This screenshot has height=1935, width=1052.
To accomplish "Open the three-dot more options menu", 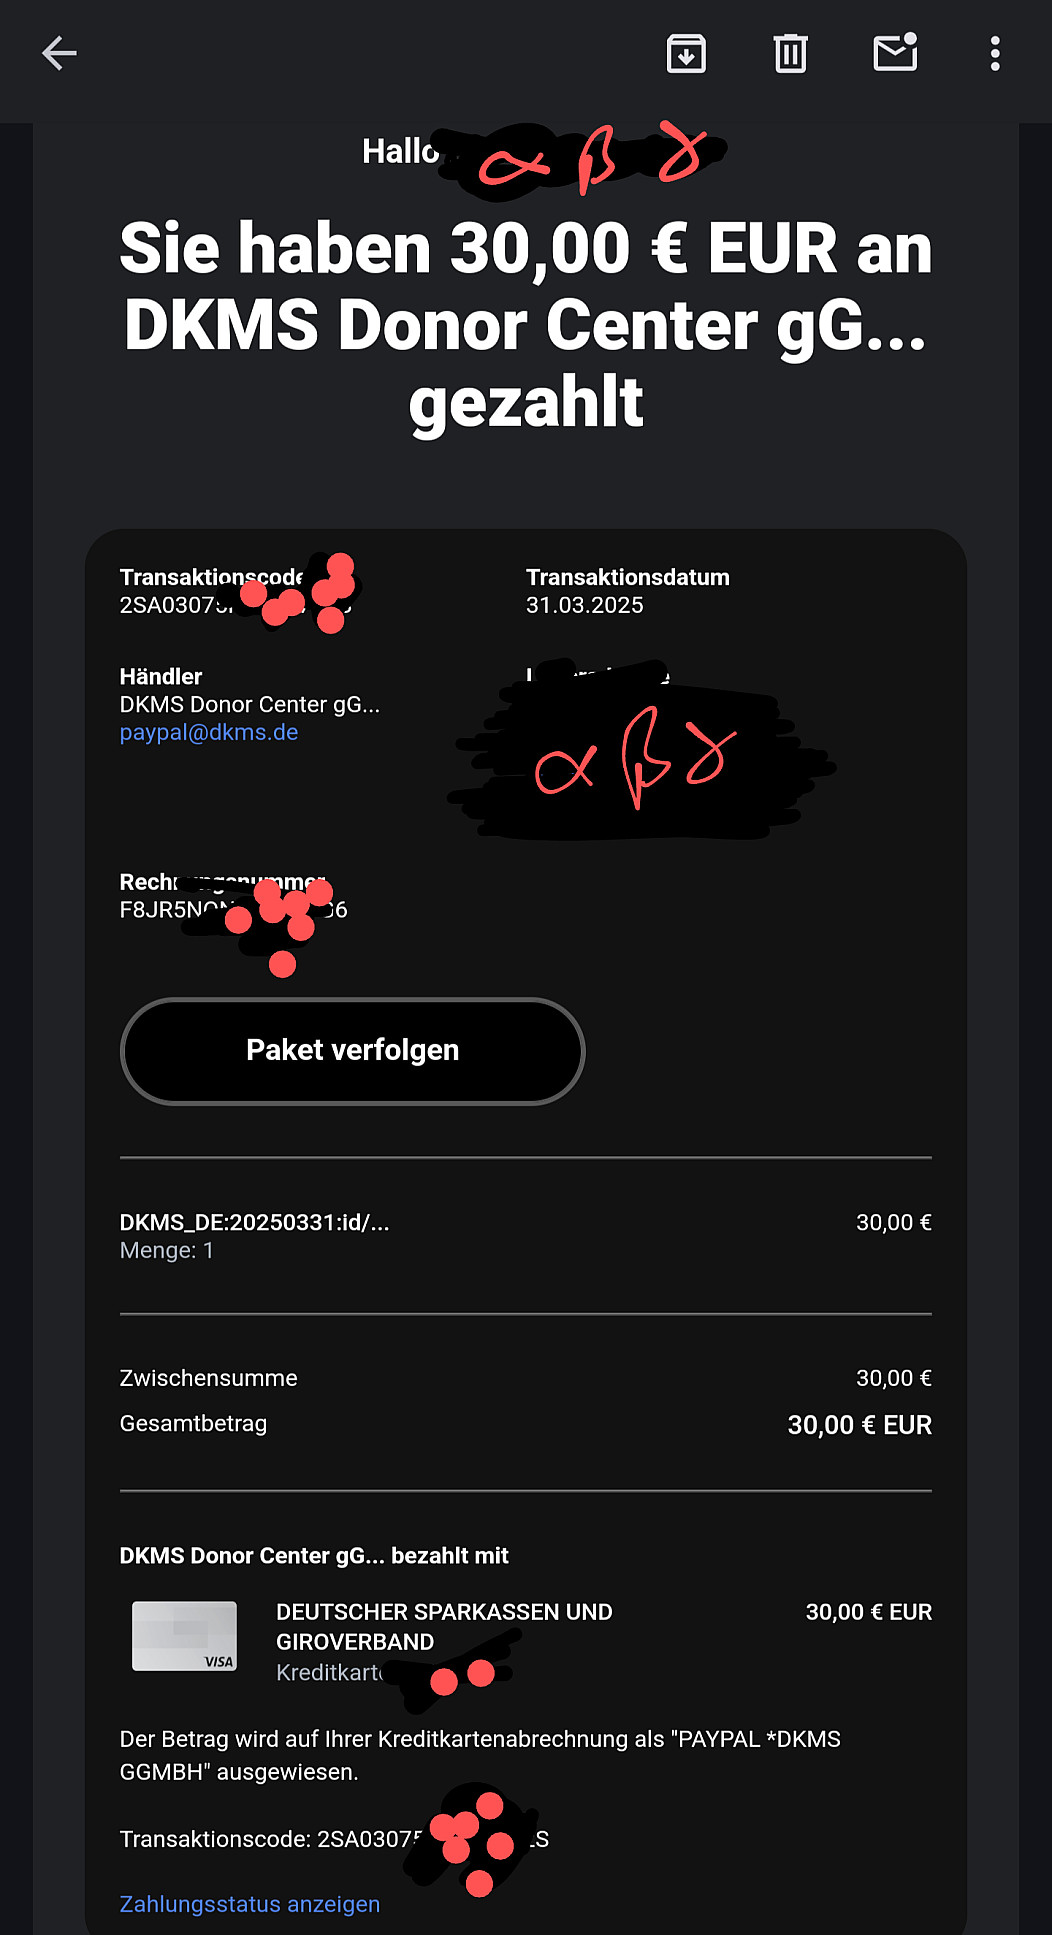I will [x=994, y=54].
